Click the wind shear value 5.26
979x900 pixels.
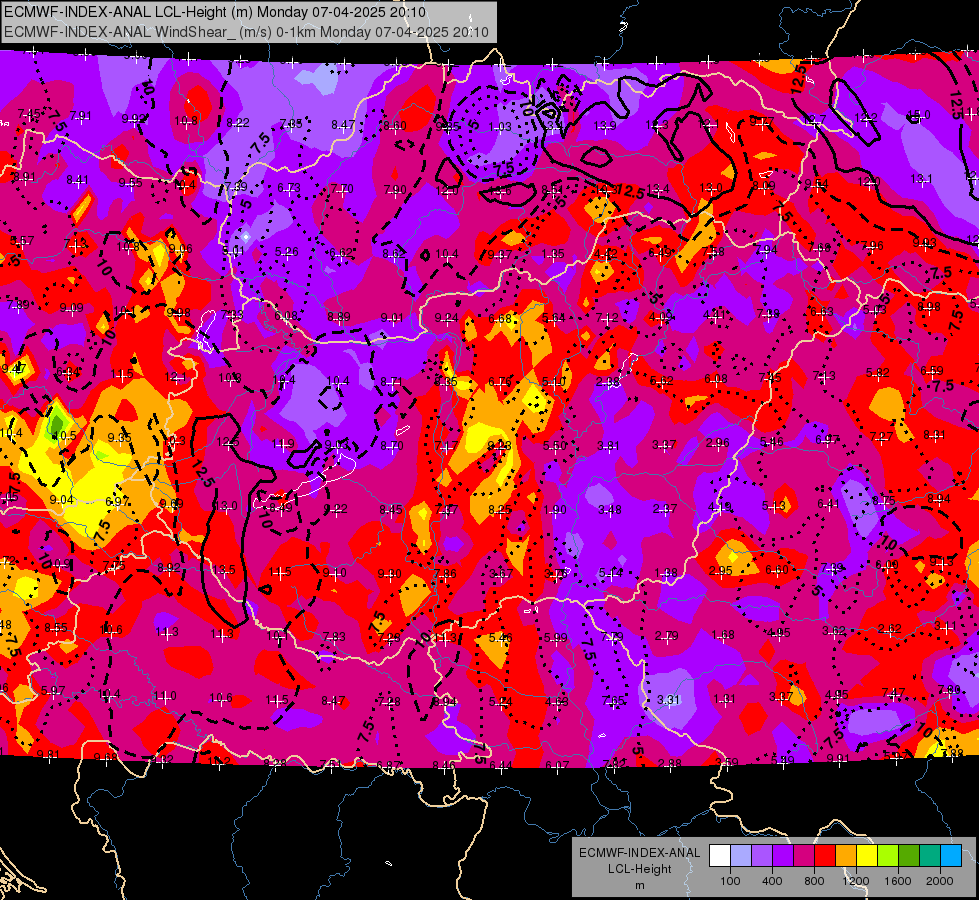(287, 252)
